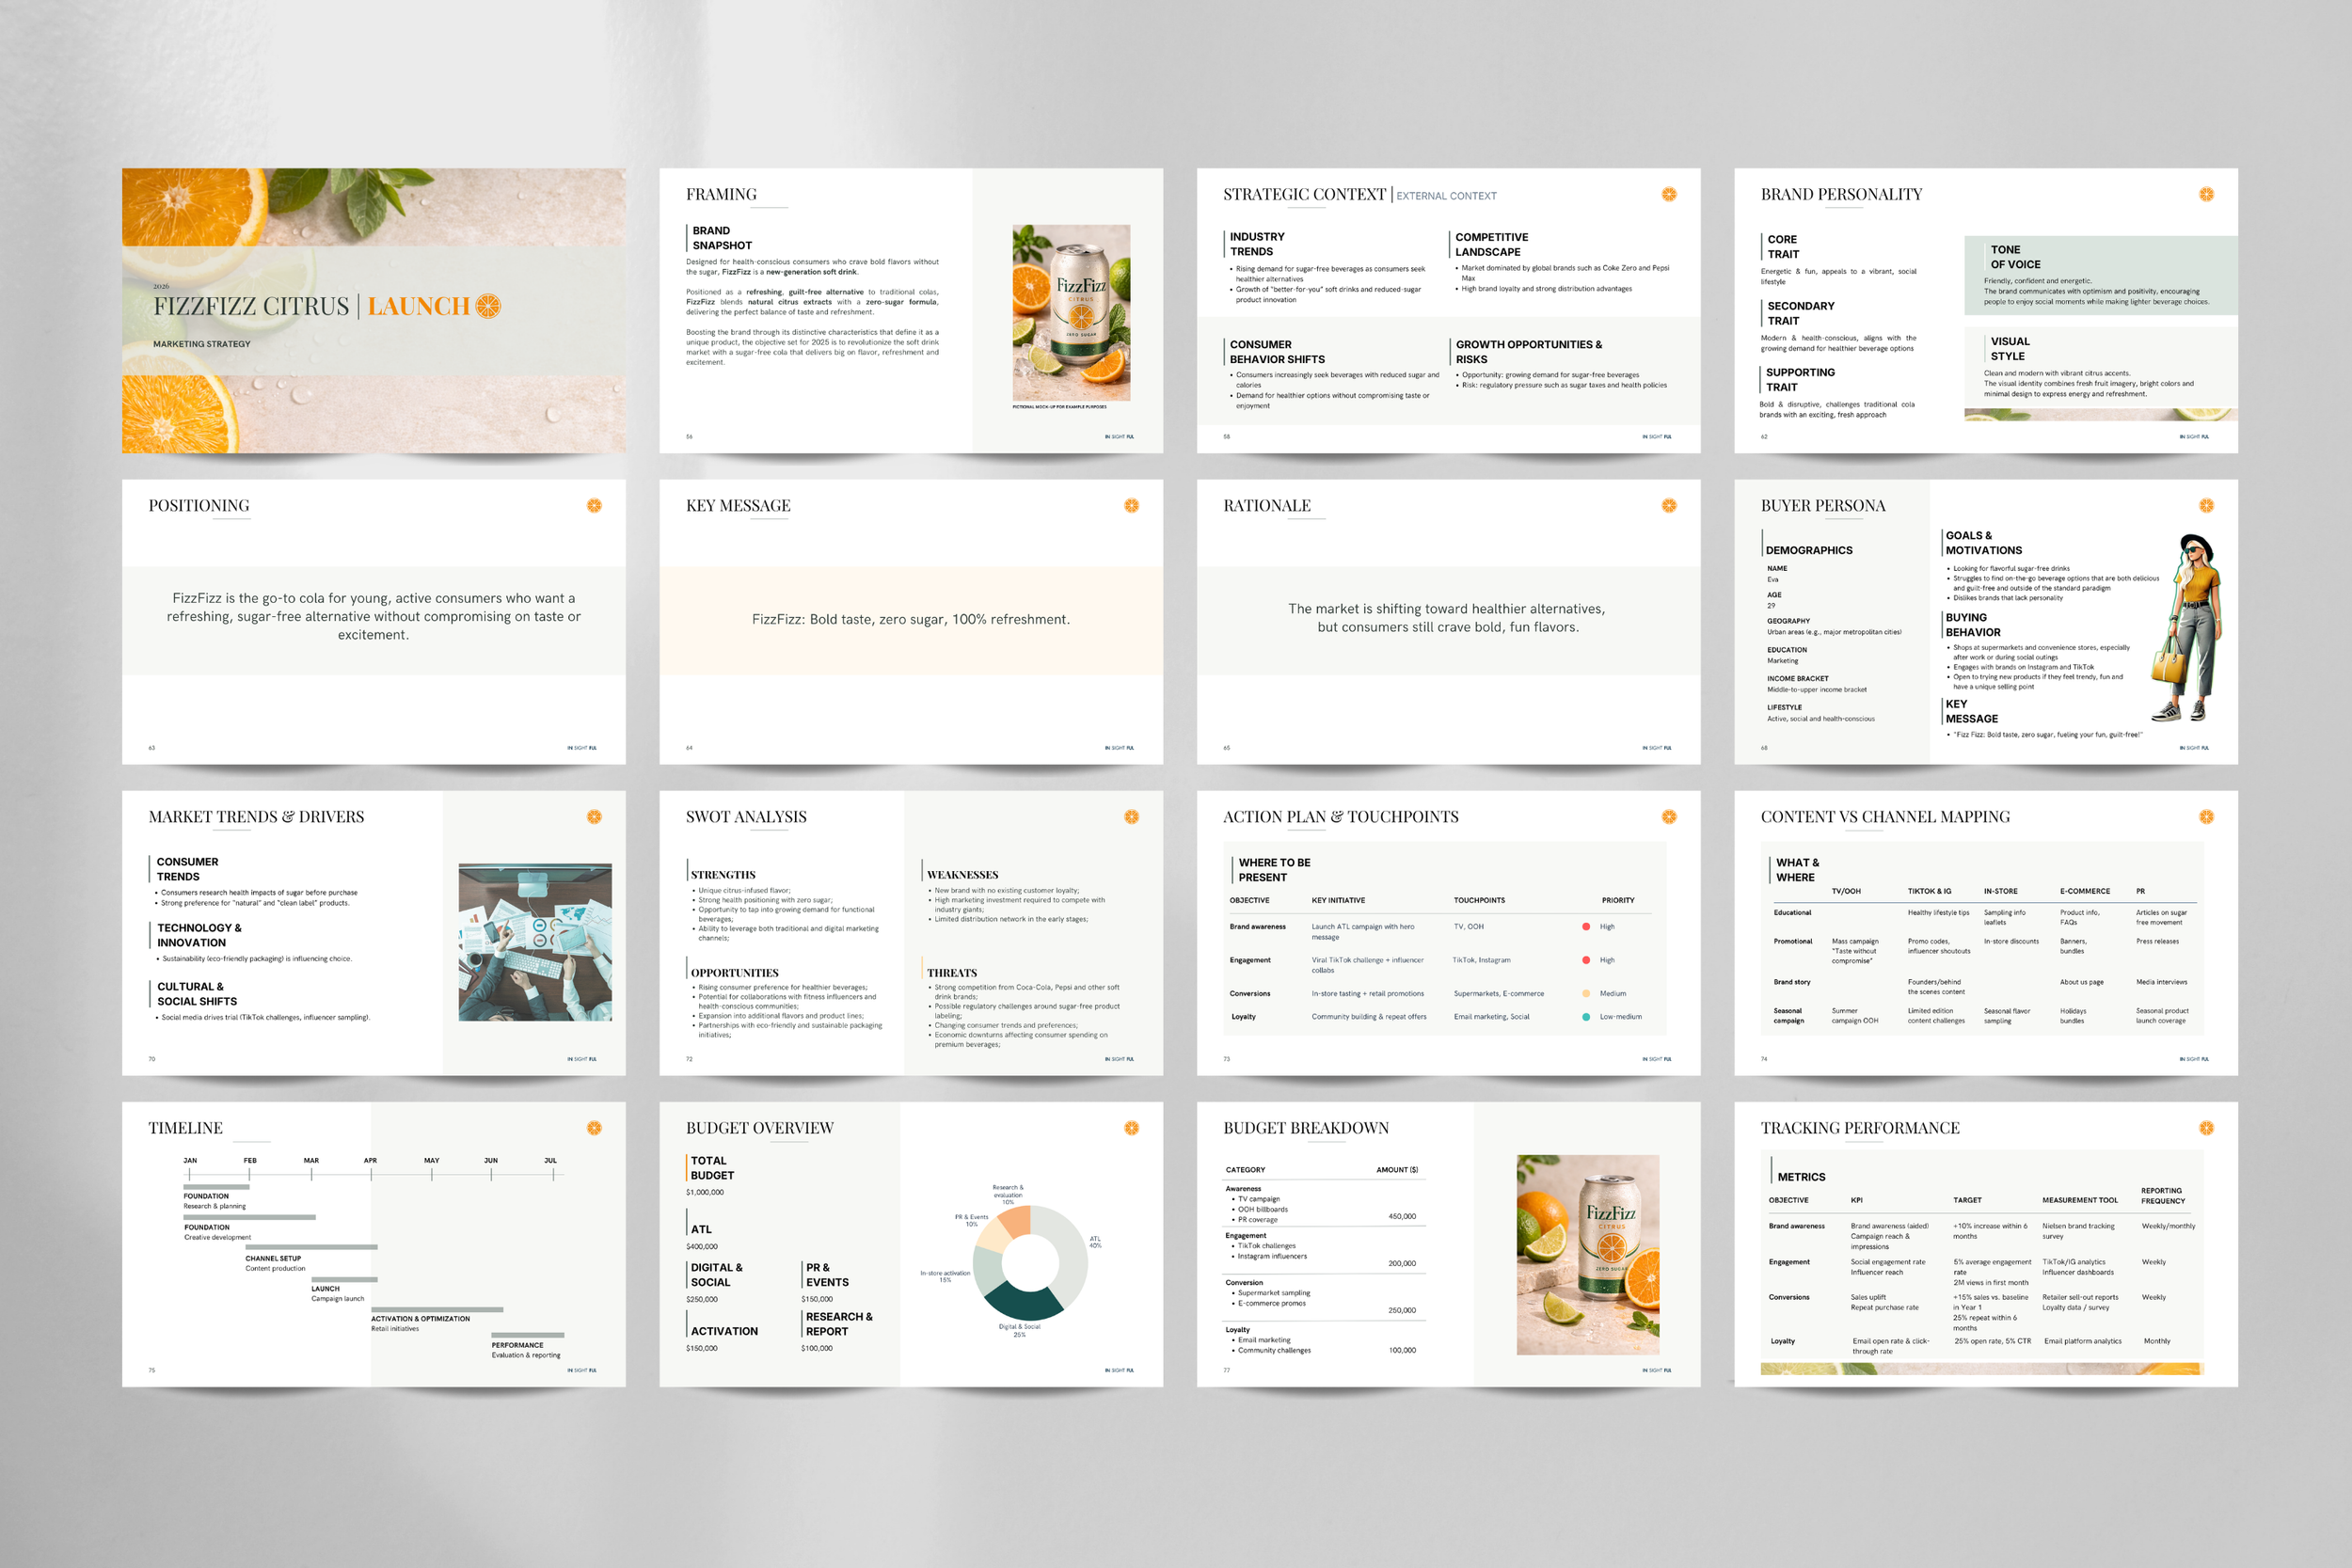Click the 'WEAKNESSES' heading on SWOT slide
The height and width of the screenshot is (1568, 2352).
pyautogui.click(x=962, y=875)
